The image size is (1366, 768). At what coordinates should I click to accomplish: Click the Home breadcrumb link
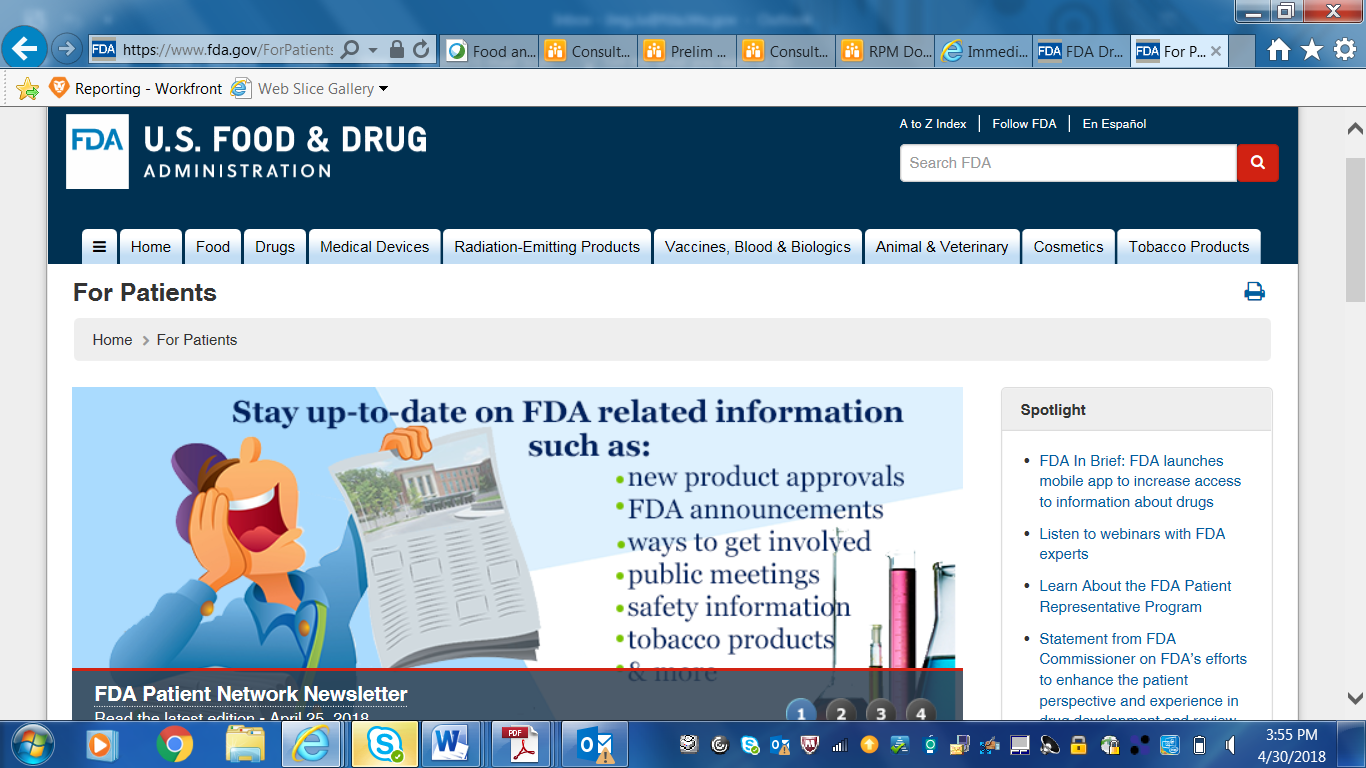tap(112, 340)
